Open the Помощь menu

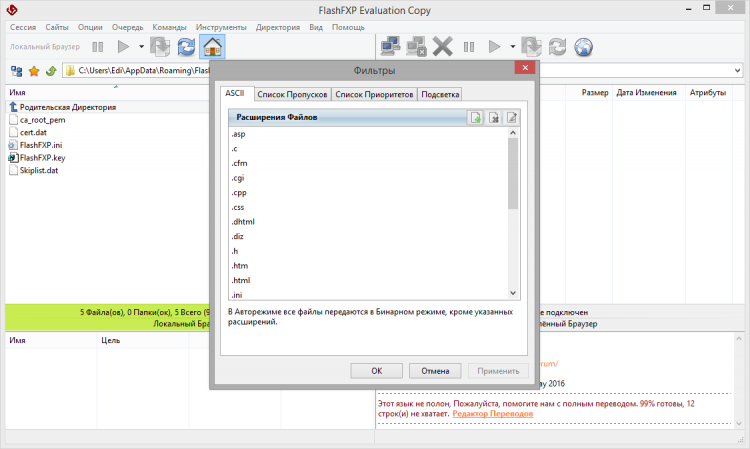348,27
